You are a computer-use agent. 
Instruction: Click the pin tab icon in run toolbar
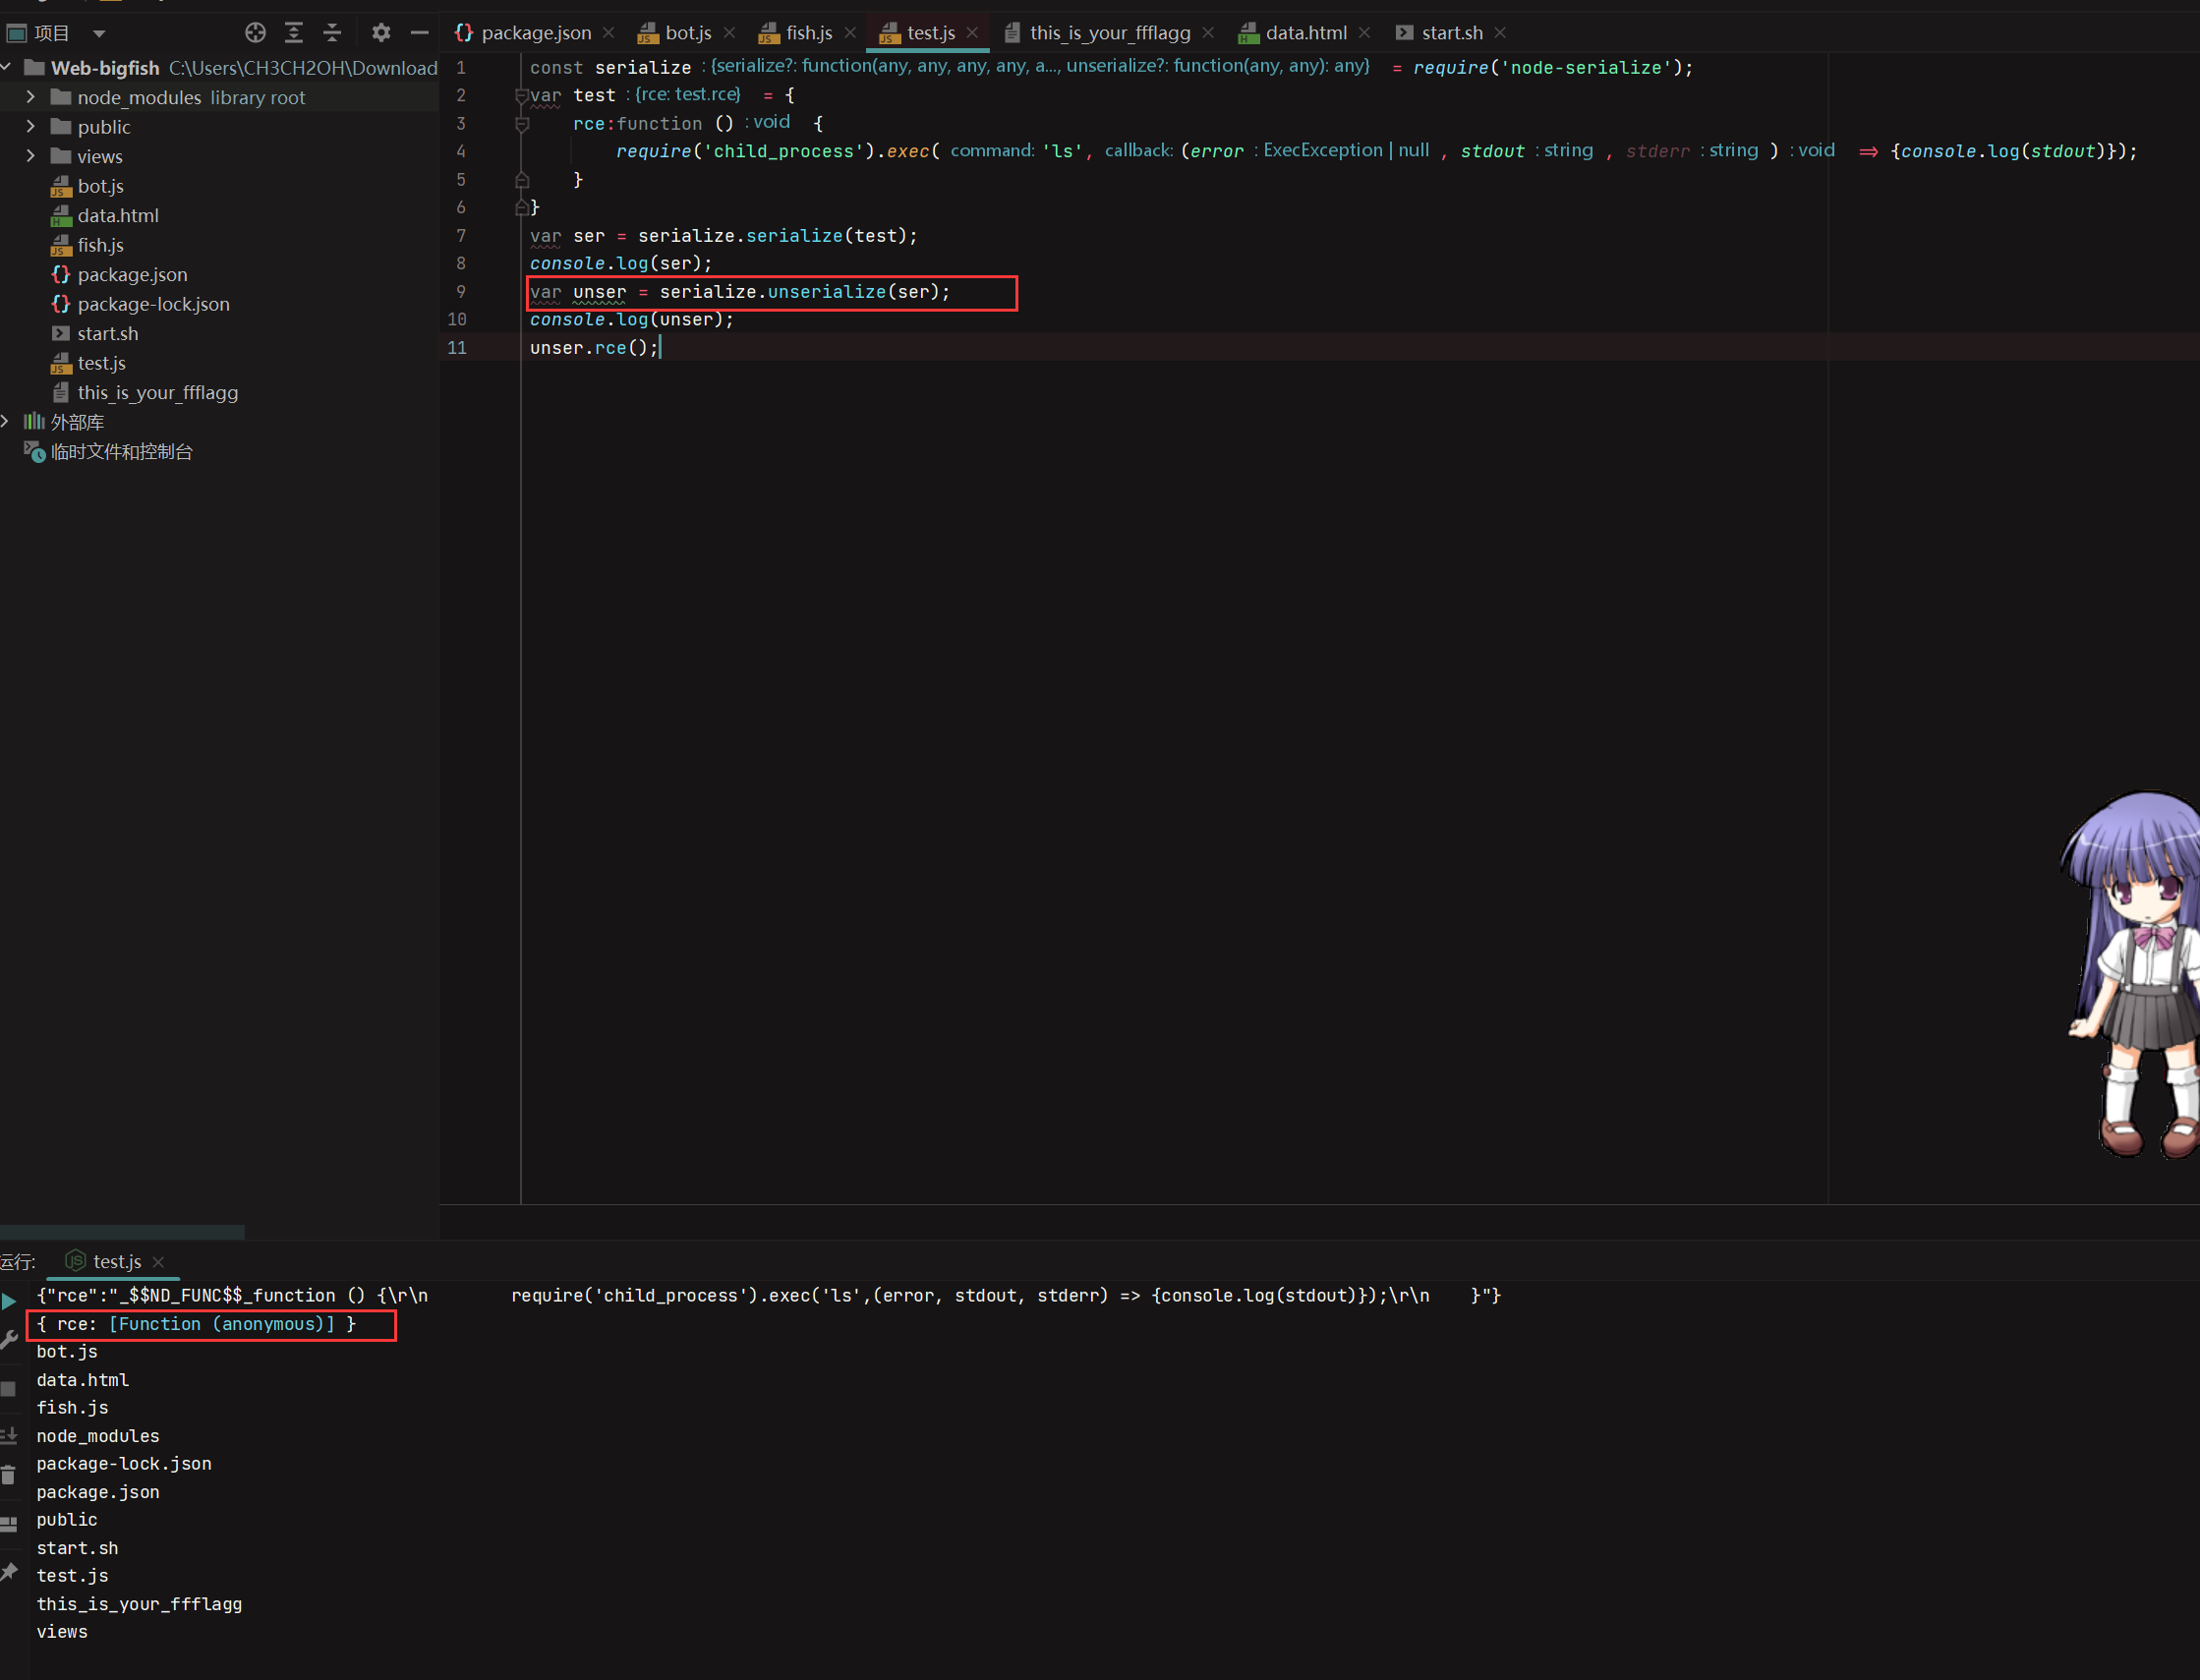point(9,1572)
